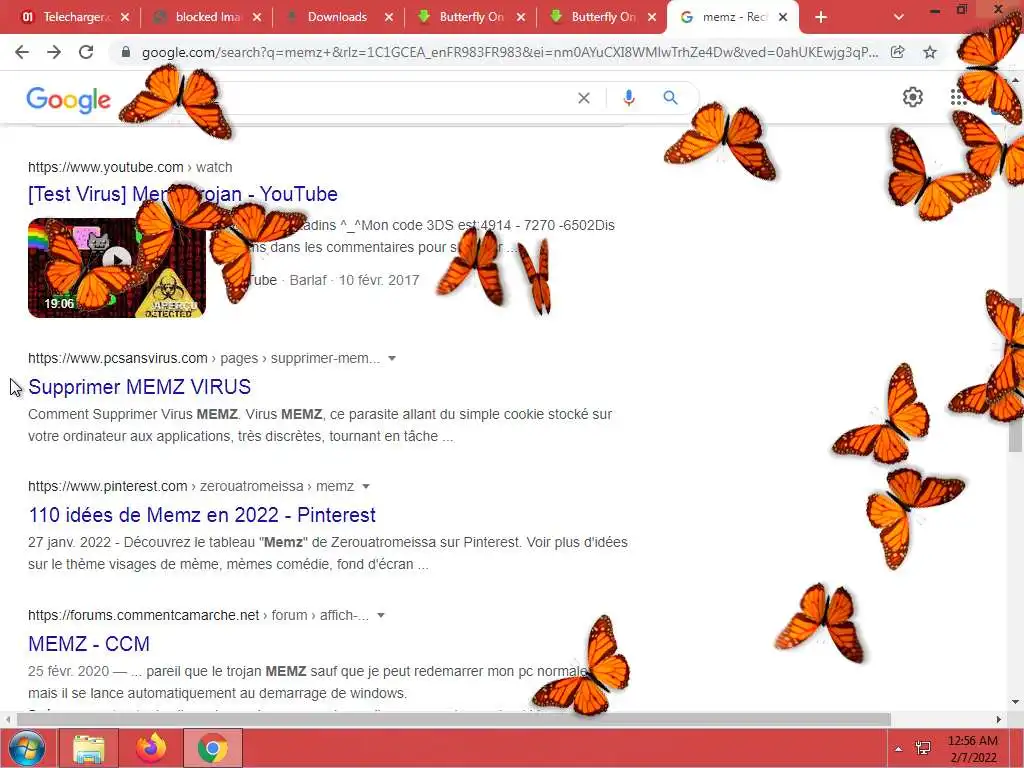Viewport: 1024px width, 768px height.
Task: Expand options arrow for pinterest.com result
Action: [x=366, y=486]
